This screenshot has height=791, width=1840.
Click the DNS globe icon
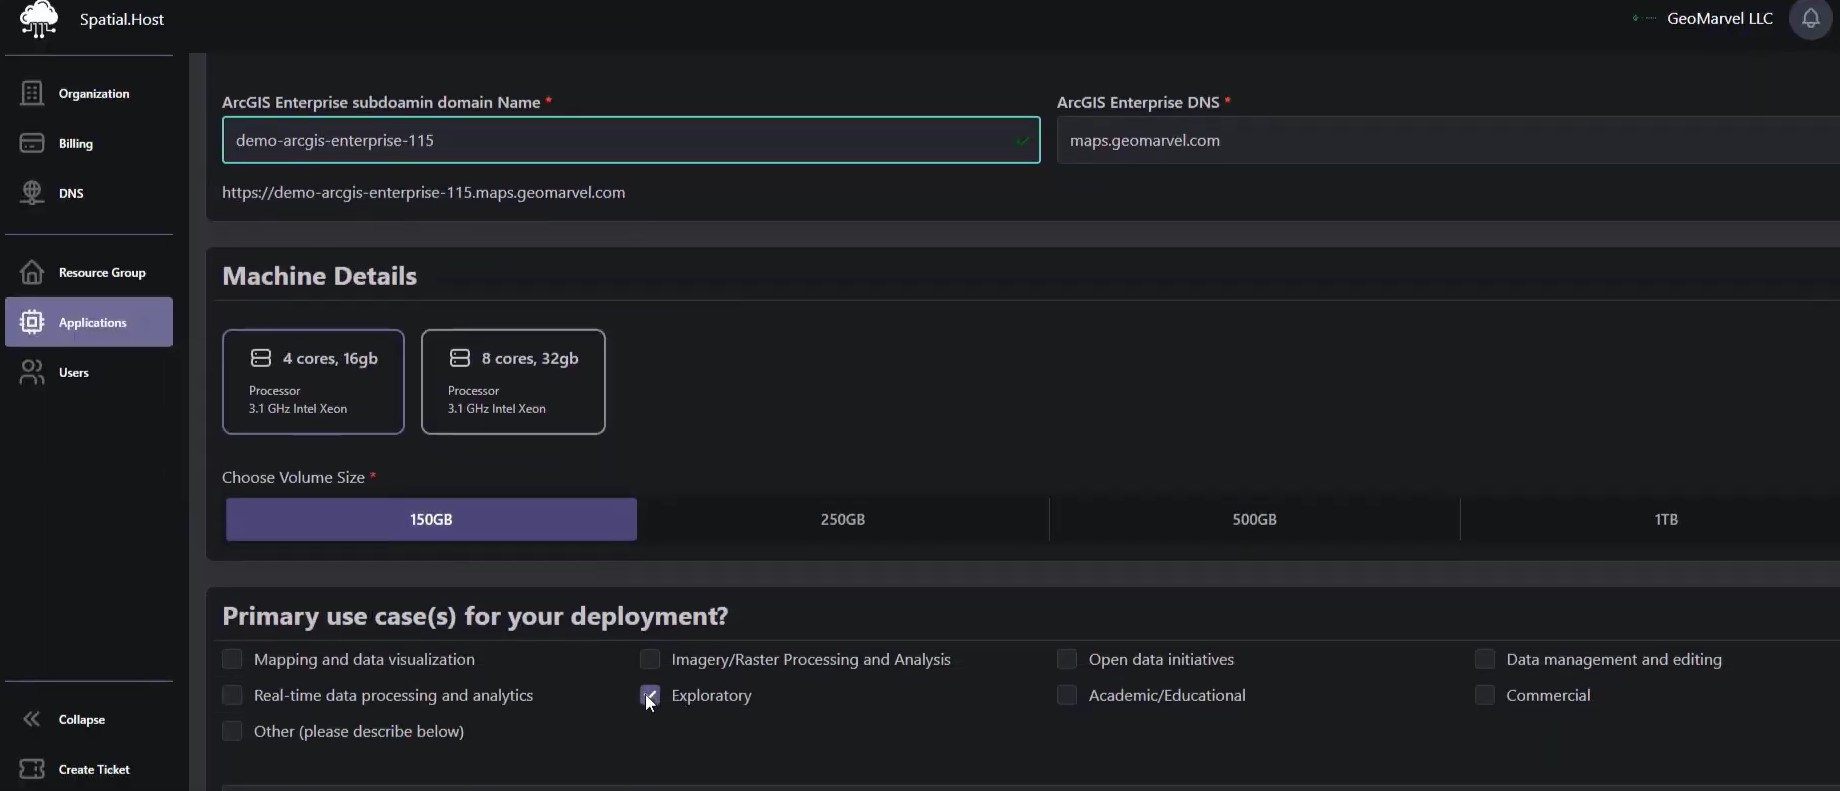click(32, 193)
